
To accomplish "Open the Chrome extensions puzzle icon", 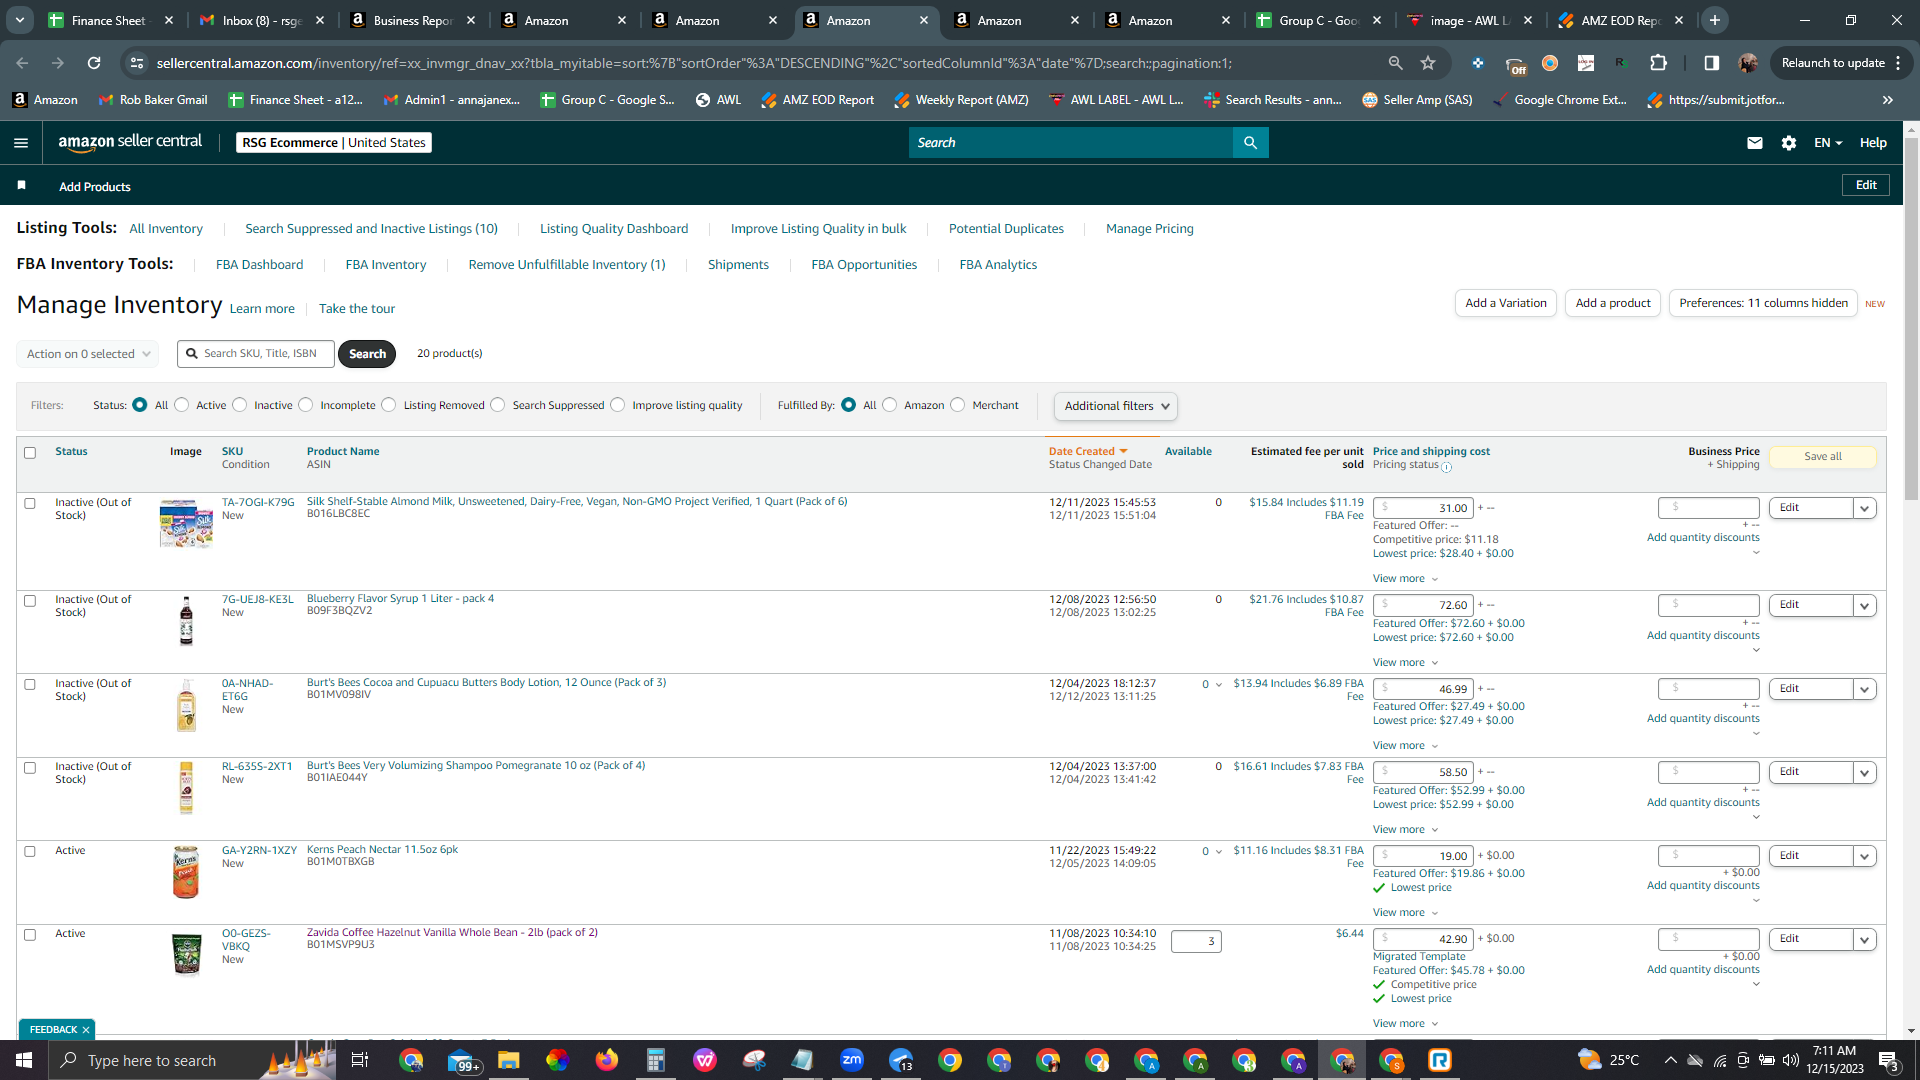I will (x=1658, y=63).
